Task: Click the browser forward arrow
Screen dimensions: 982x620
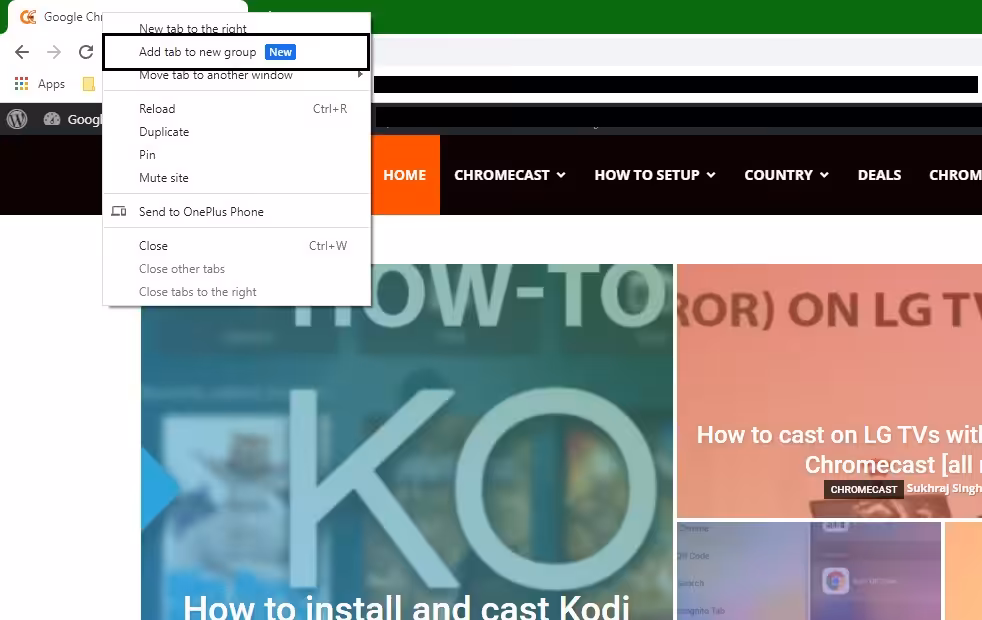Action: [x=54, y=52]
